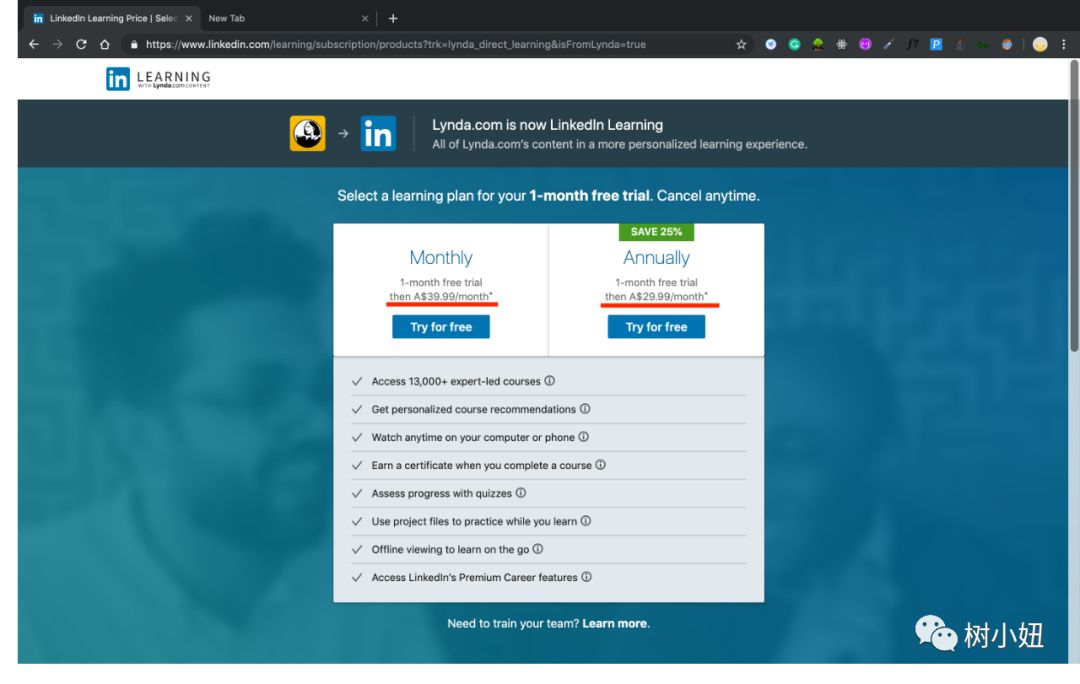Click the LinkedIn Learning logo in header

[158, 79]
